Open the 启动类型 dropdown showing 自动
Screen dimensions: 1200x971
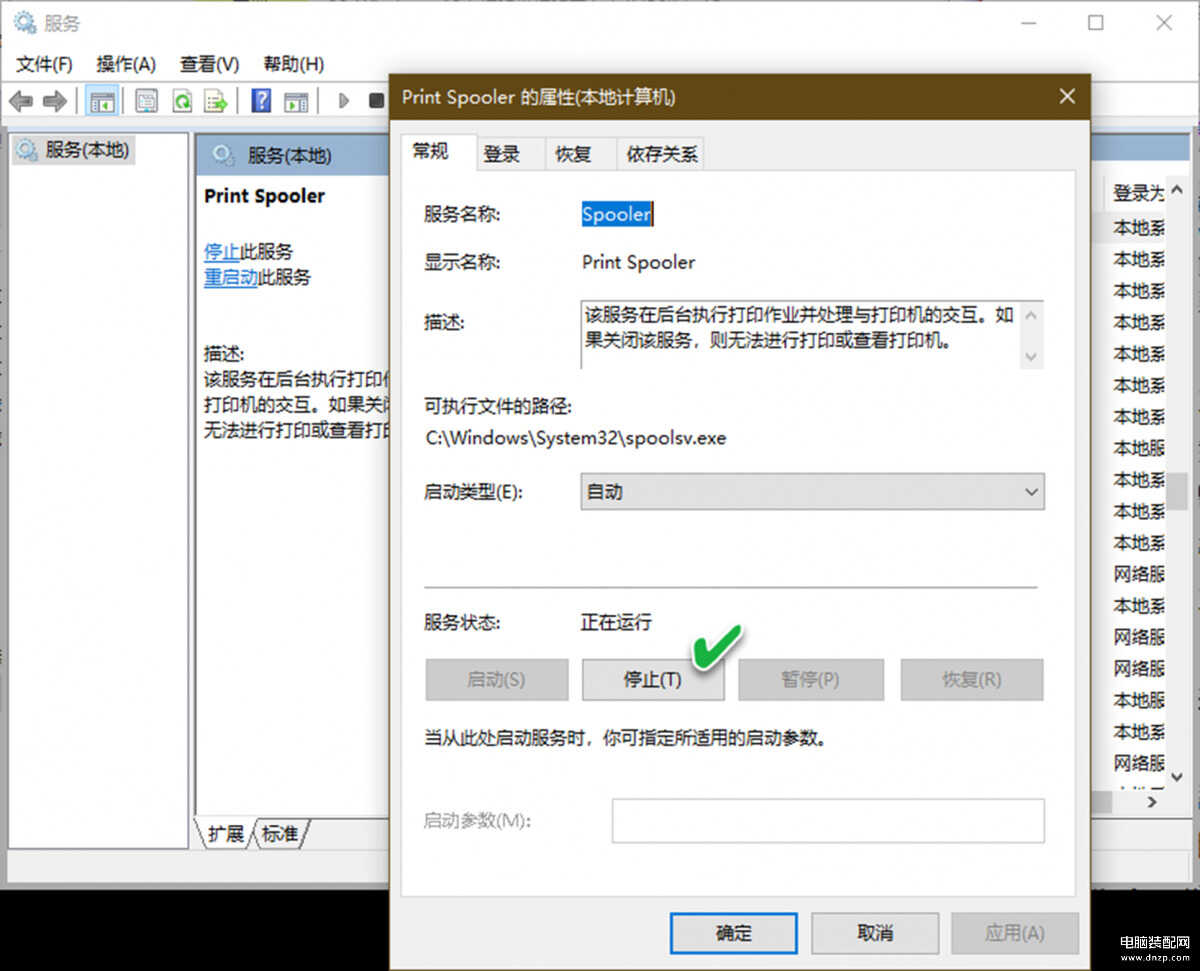[812, 492]
